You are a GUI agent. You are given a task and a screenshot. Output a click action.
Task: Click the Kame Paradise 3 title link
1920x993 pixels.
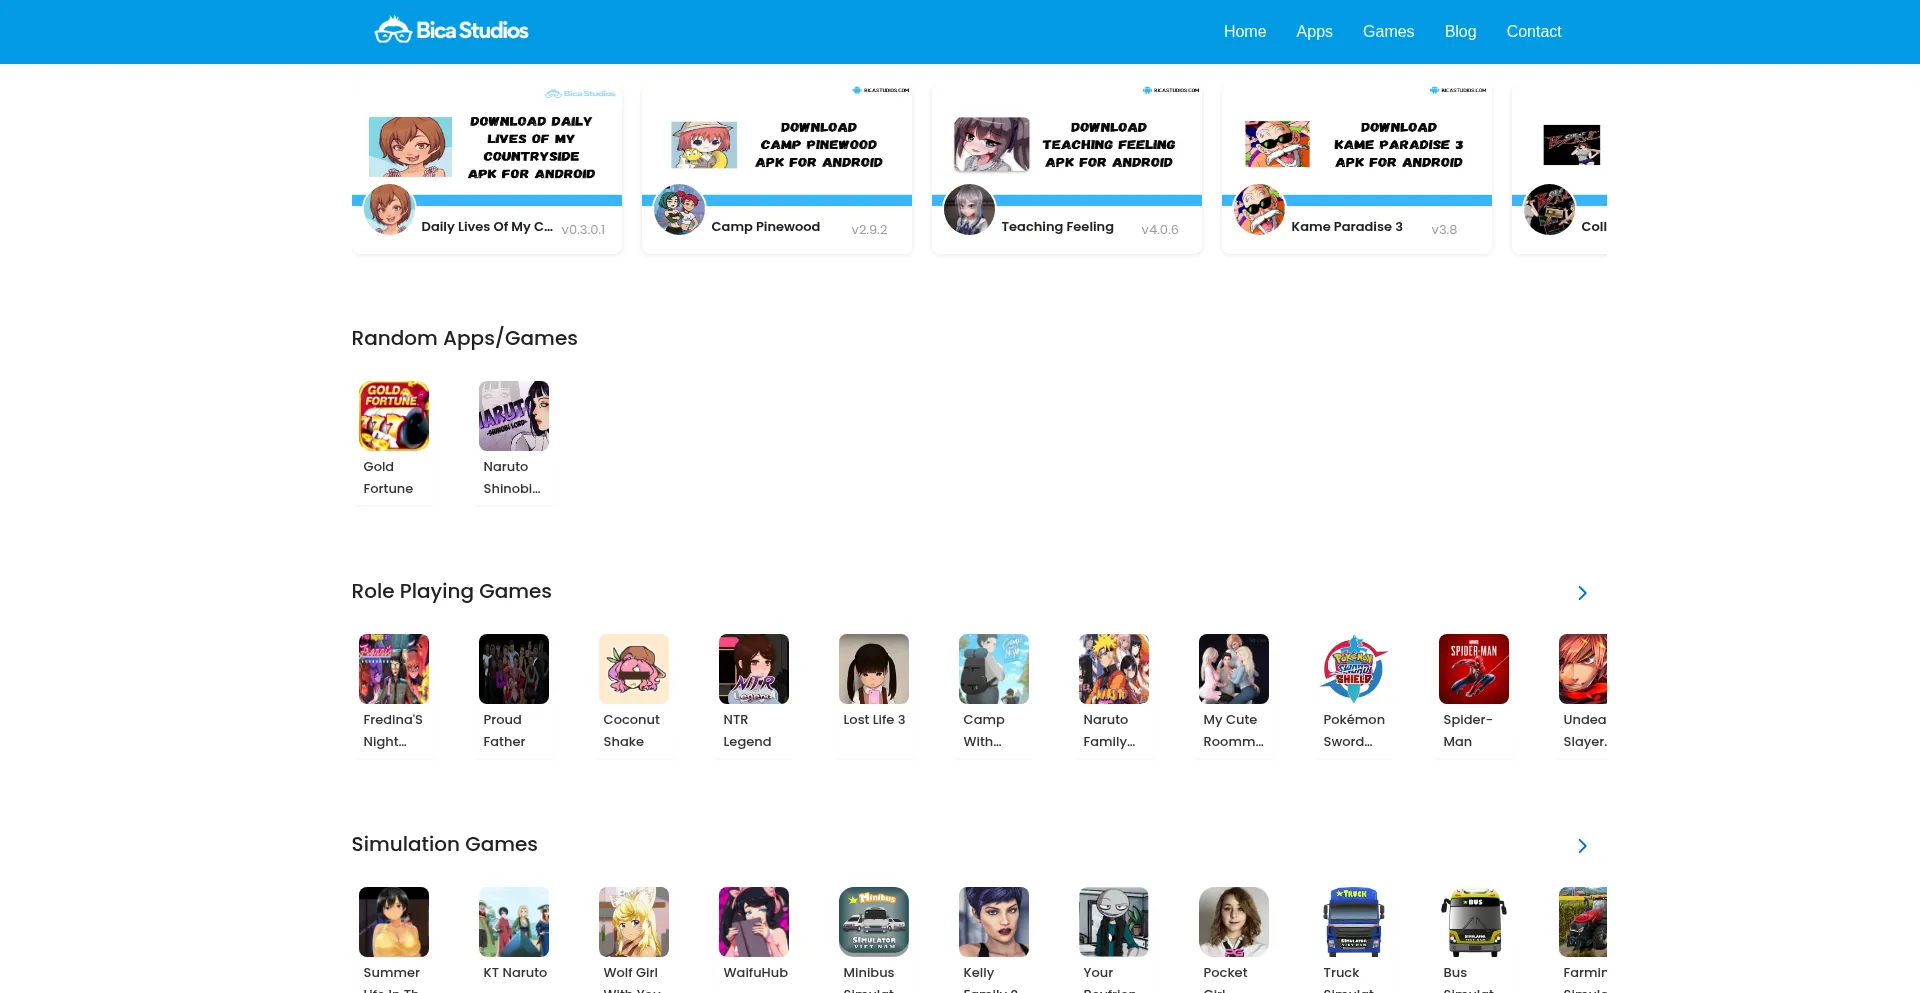[1347, 227]
